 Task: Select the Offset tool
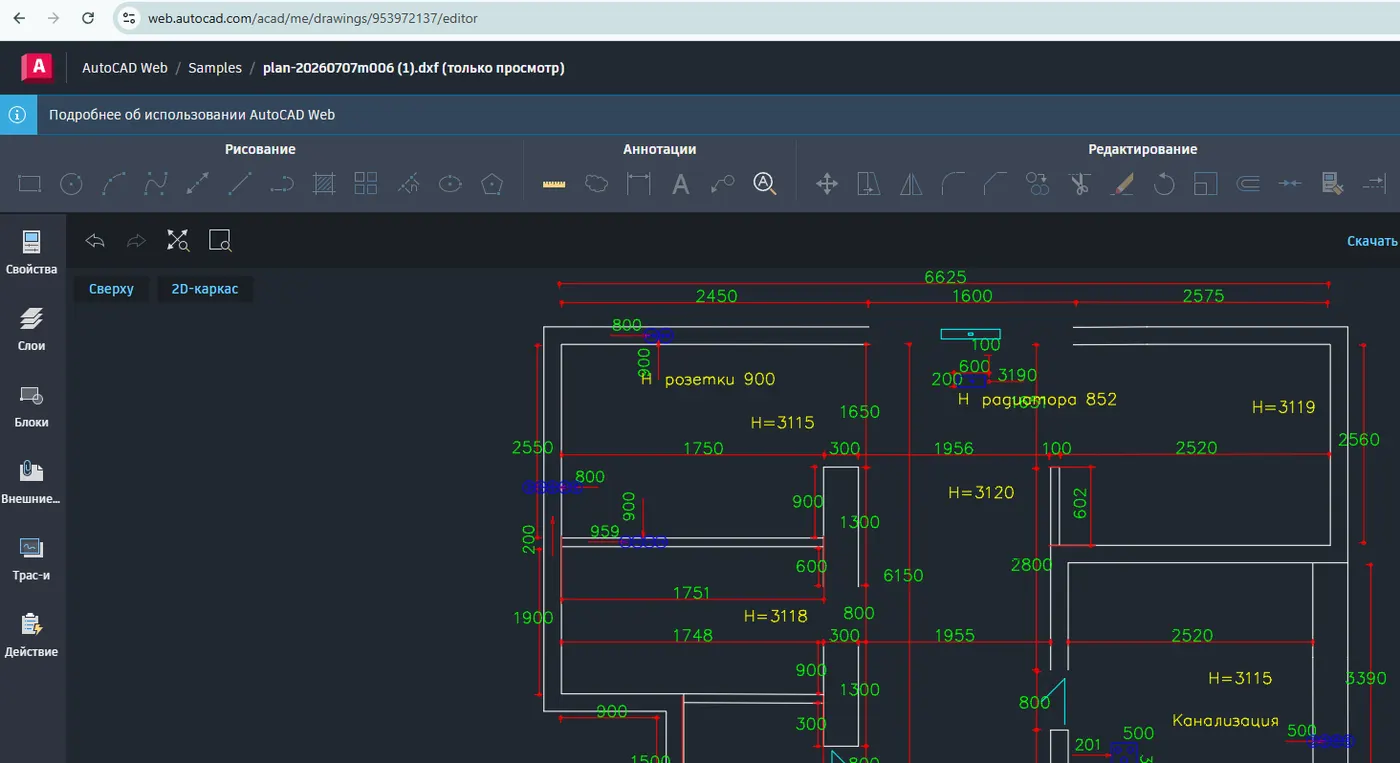(x=1248, y=183)
